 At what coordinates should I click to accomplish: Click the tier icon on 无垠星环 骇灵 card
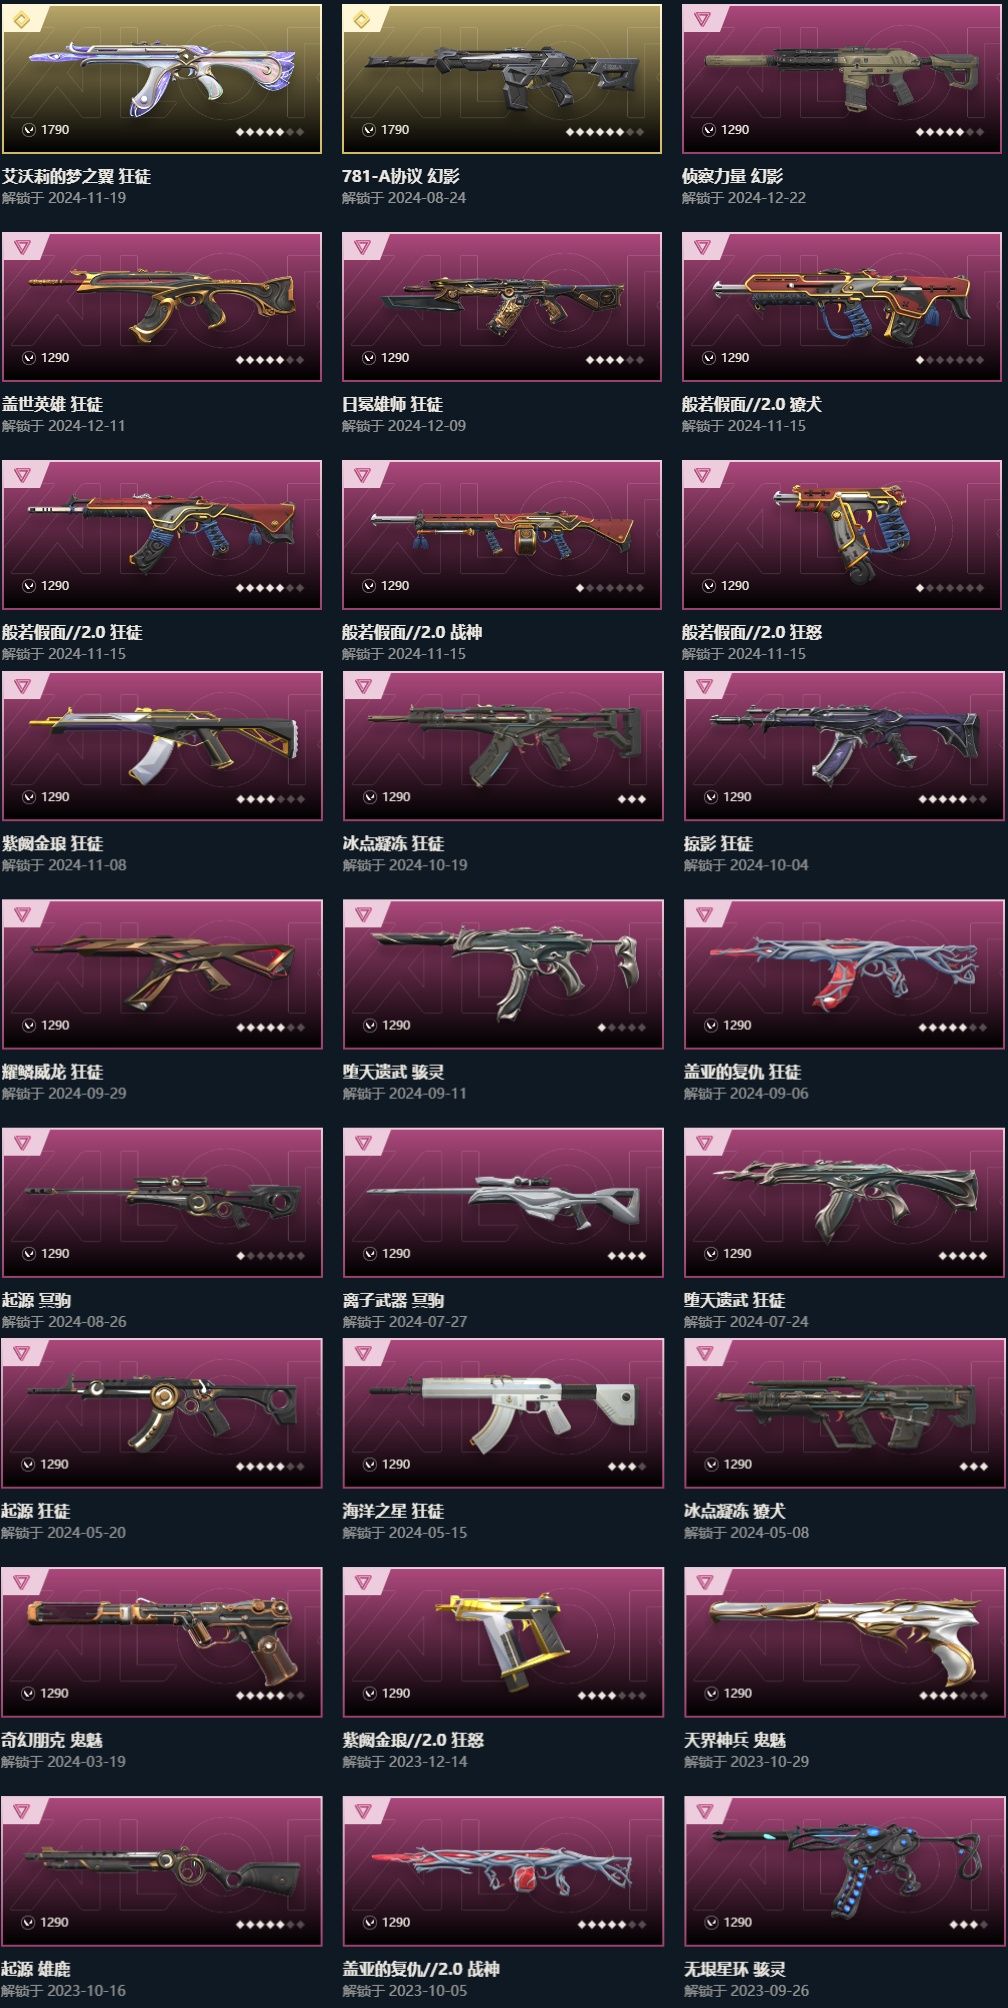tap(704, 1811)
